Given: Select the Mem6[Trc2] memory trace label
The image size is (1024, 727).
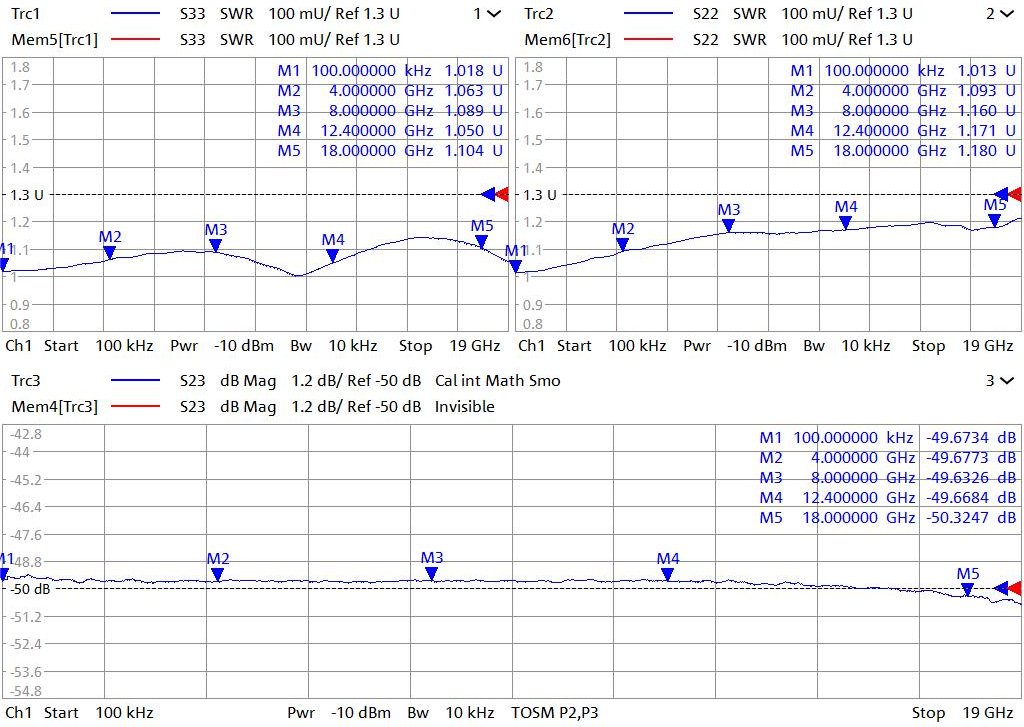Looking at the screenshot, I should pyautogui.click(x=567, y=40).
